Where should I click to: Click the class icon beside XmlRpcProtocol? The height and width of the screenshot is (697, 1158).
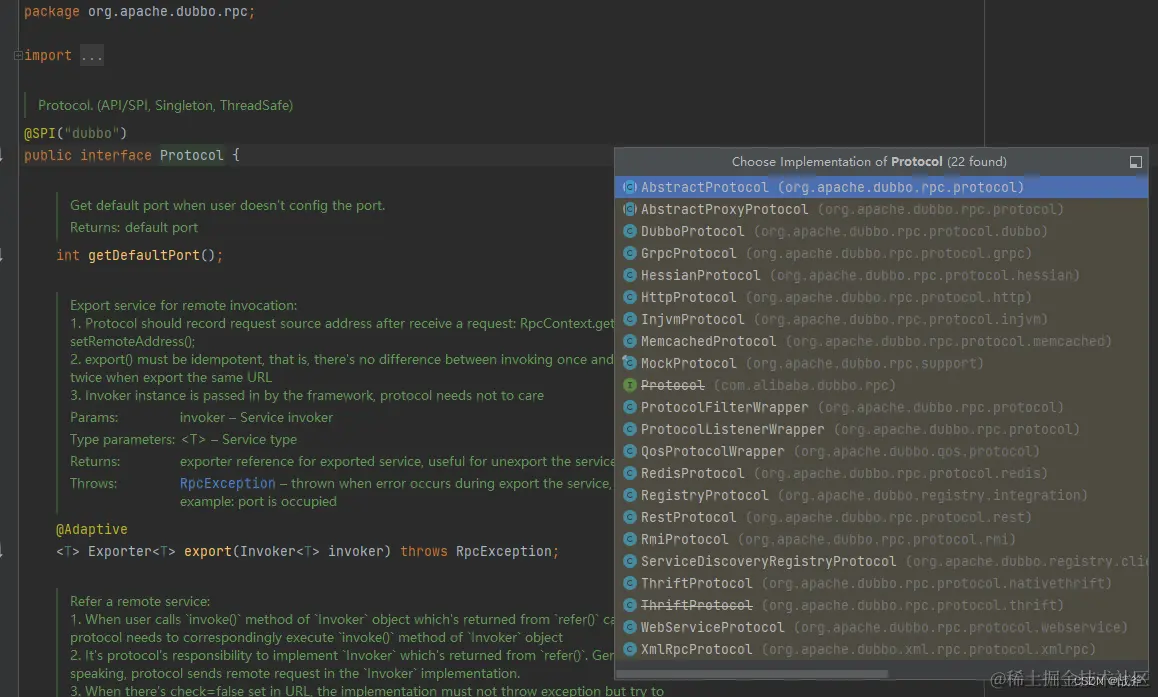tap(630, 649)
